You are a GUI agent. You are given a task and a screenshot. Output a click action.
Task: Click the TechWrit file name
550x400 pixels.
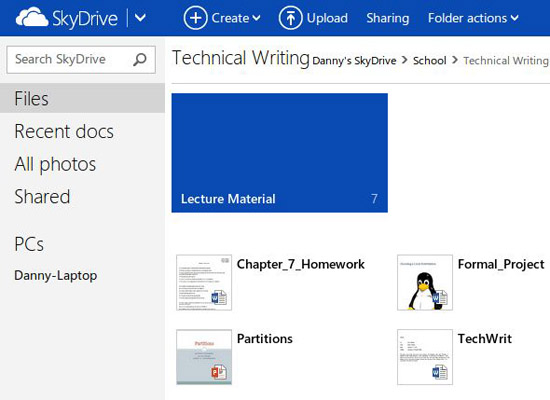485,339
